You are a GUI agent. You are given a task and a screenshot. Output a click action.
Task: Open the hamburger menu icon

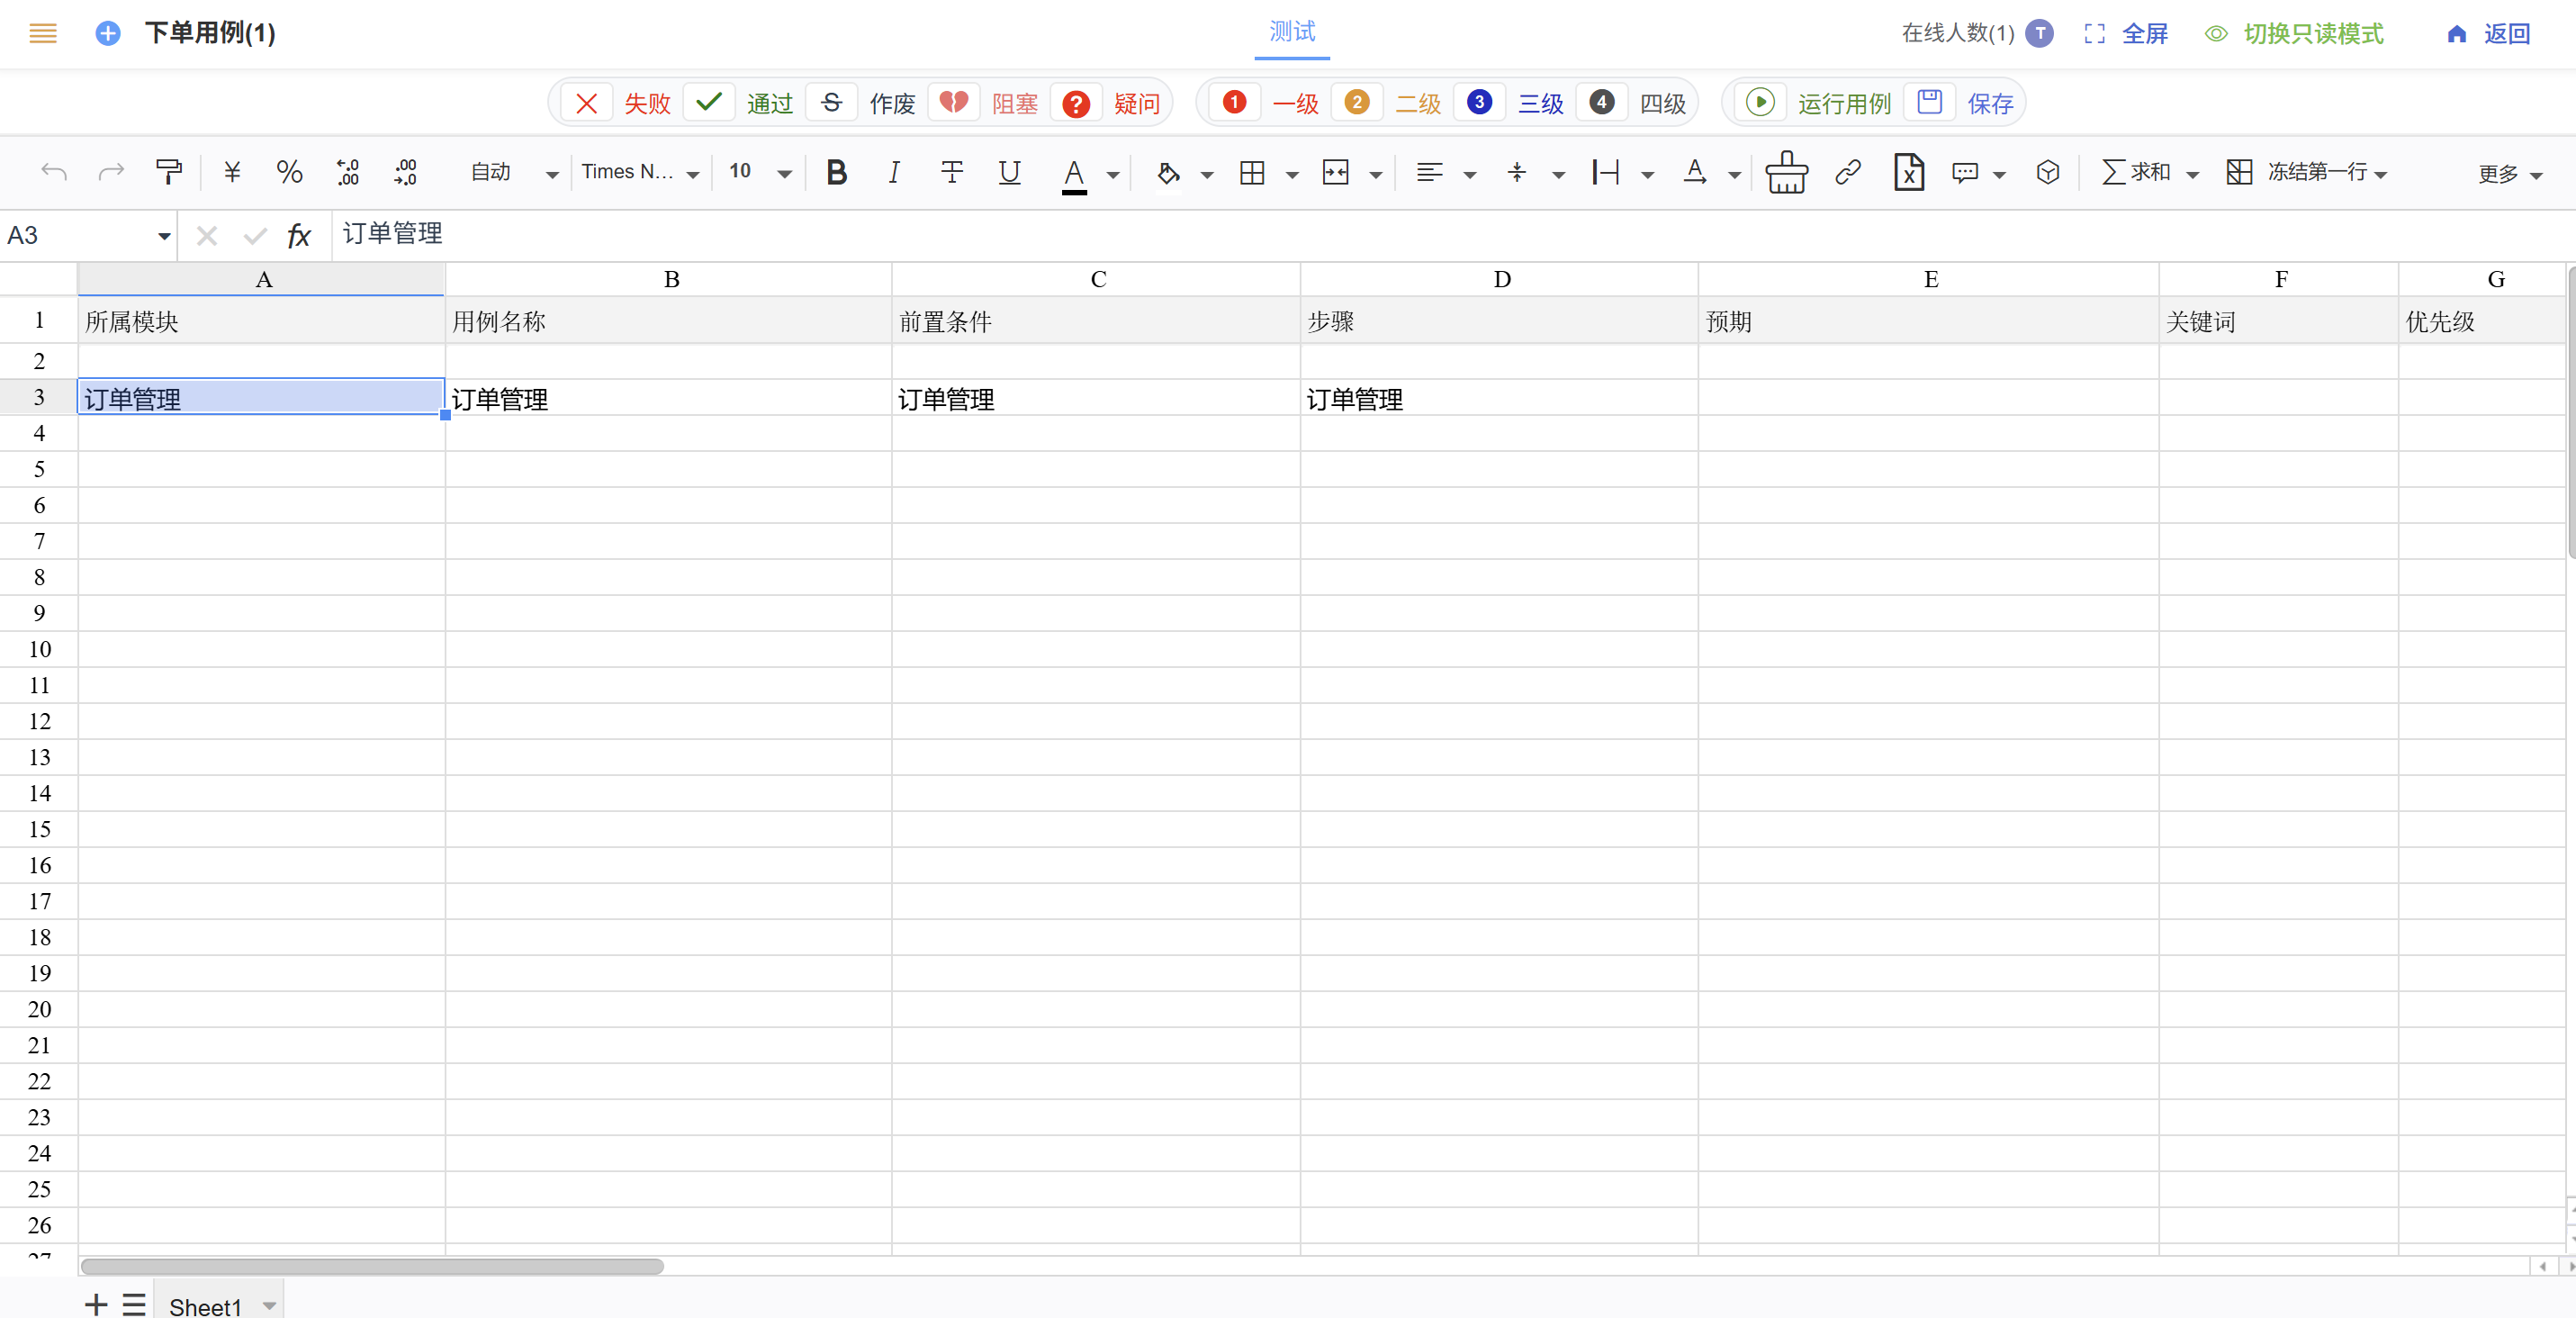point(43,33)
